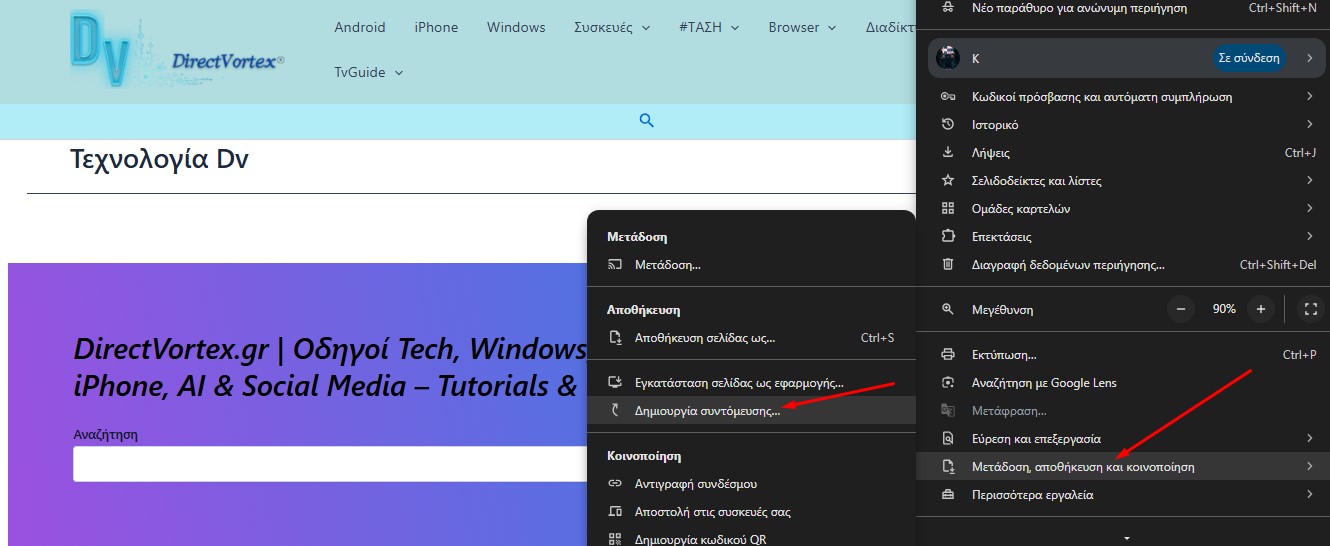Click the Αναζήτηση search input field
This screenshot has height=546, width=1330.
(330, 464)
